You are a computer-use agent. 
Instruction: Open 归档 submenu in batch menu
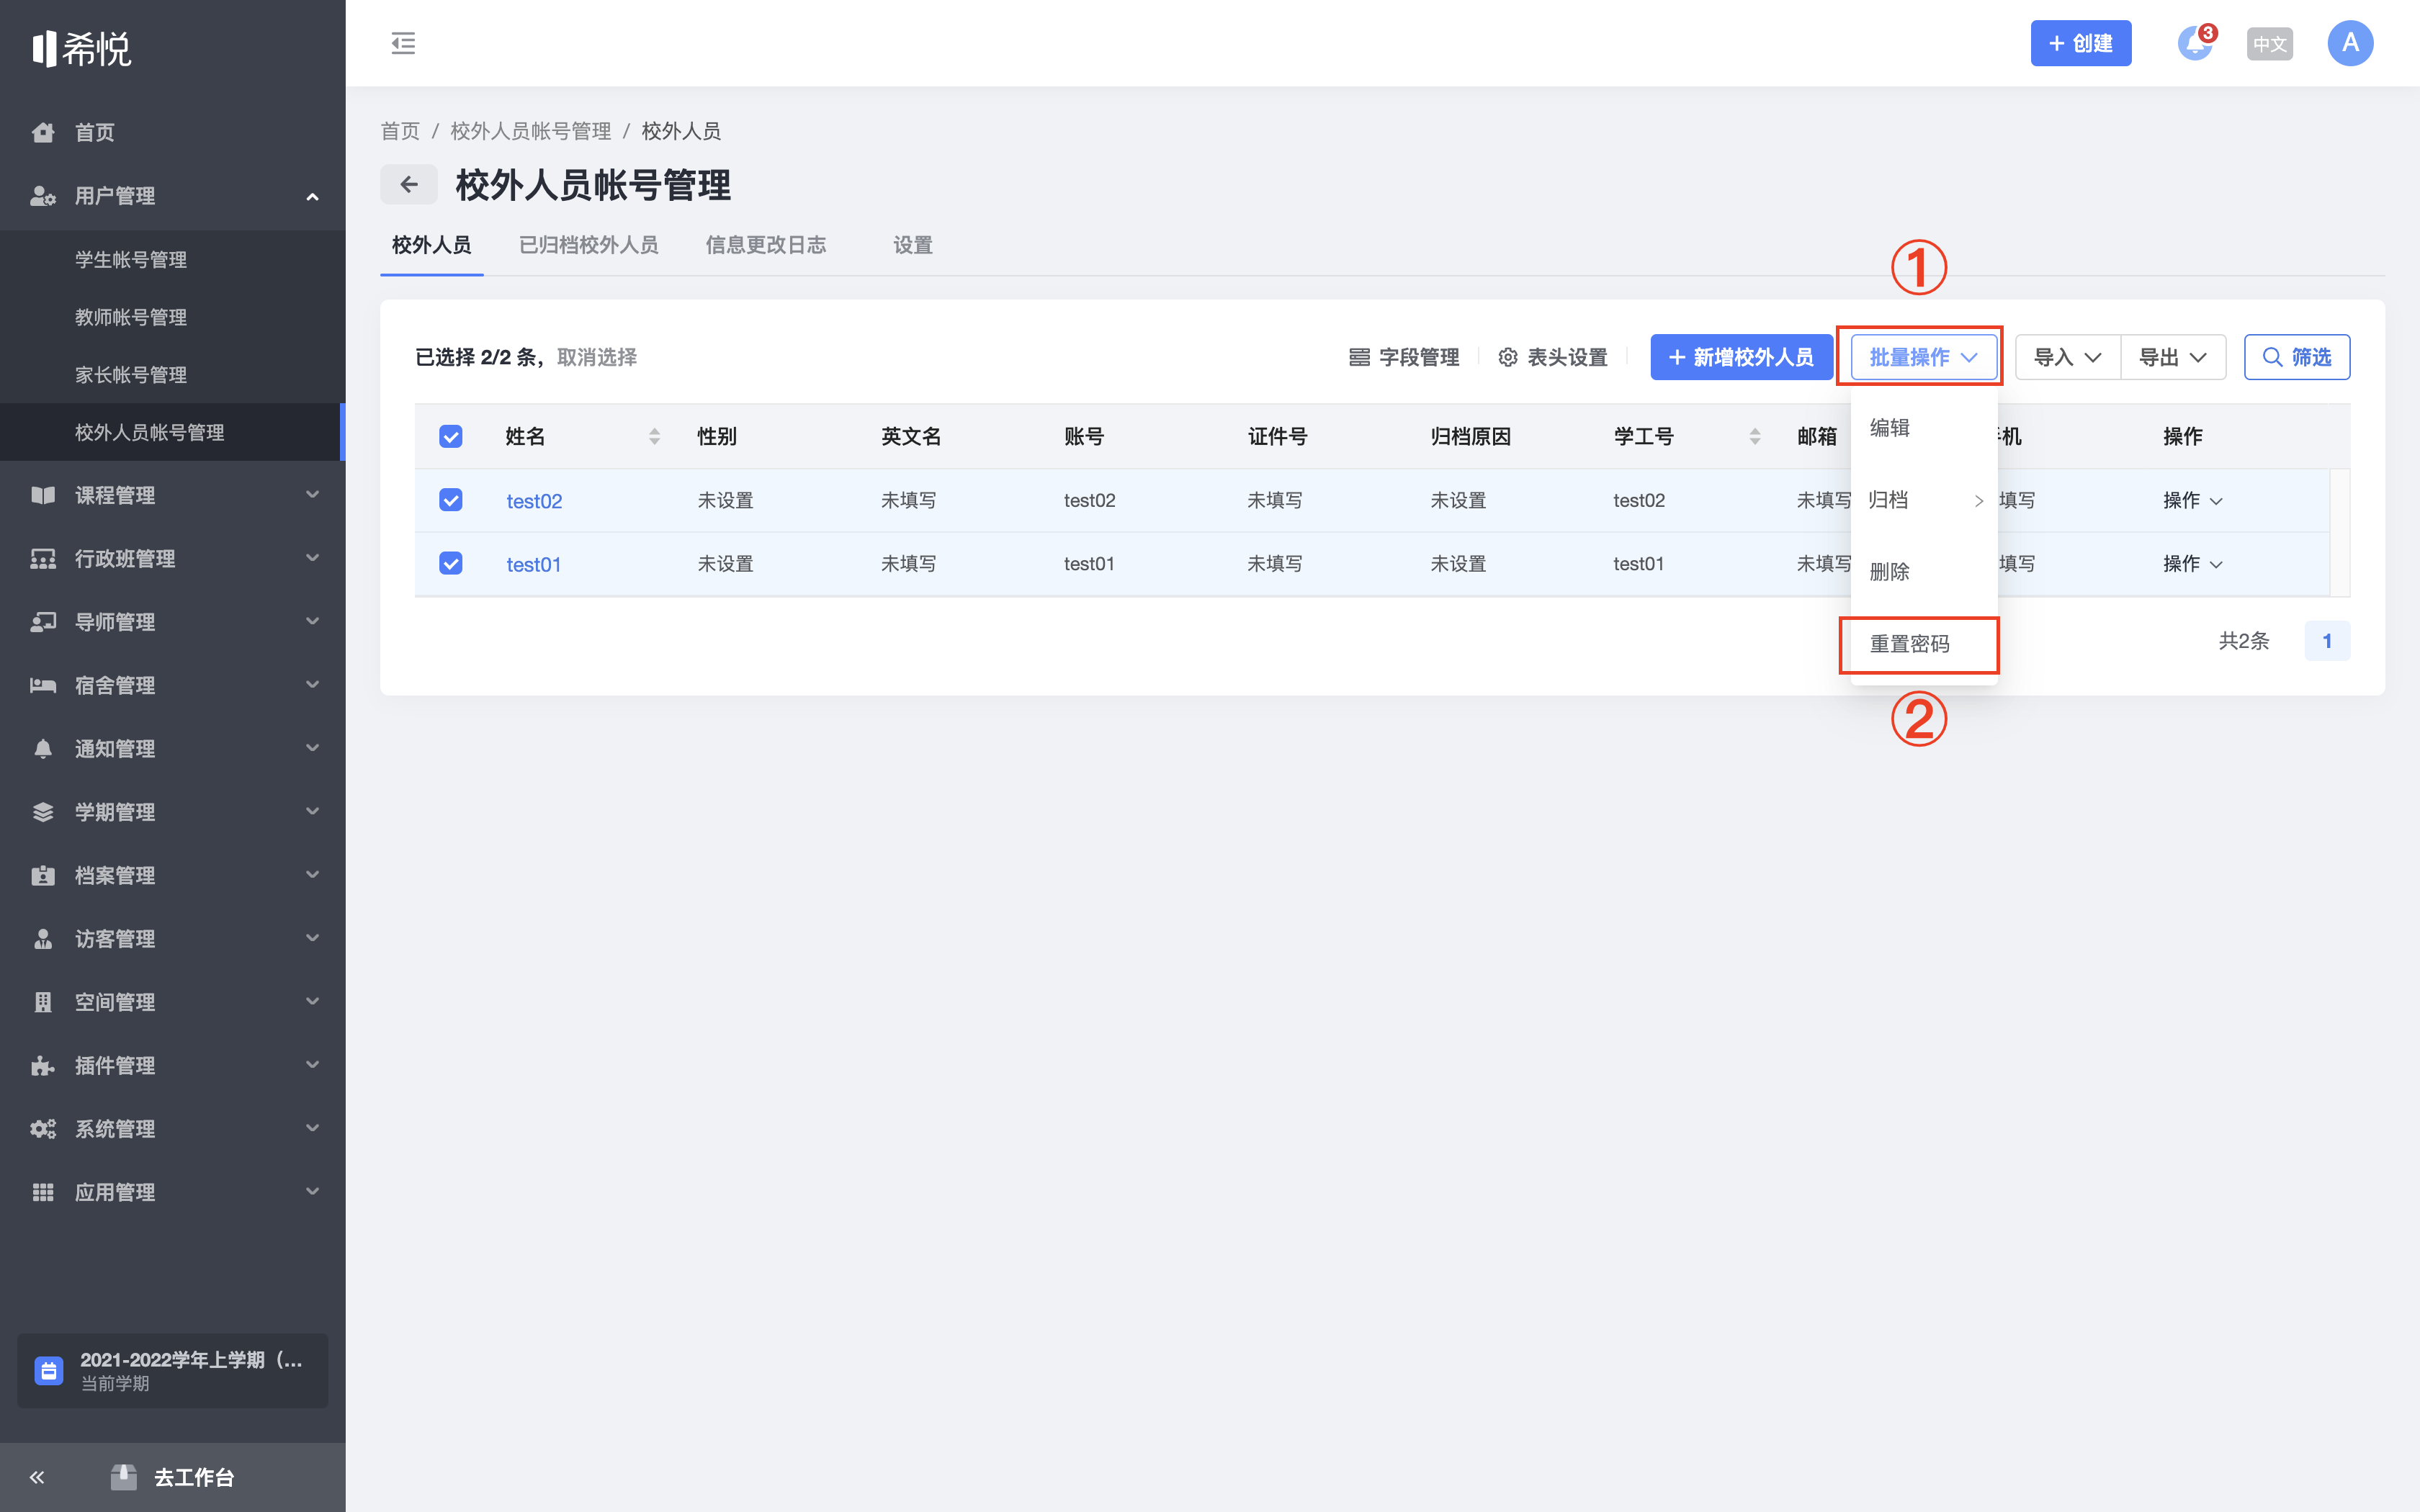point(1924,500)
